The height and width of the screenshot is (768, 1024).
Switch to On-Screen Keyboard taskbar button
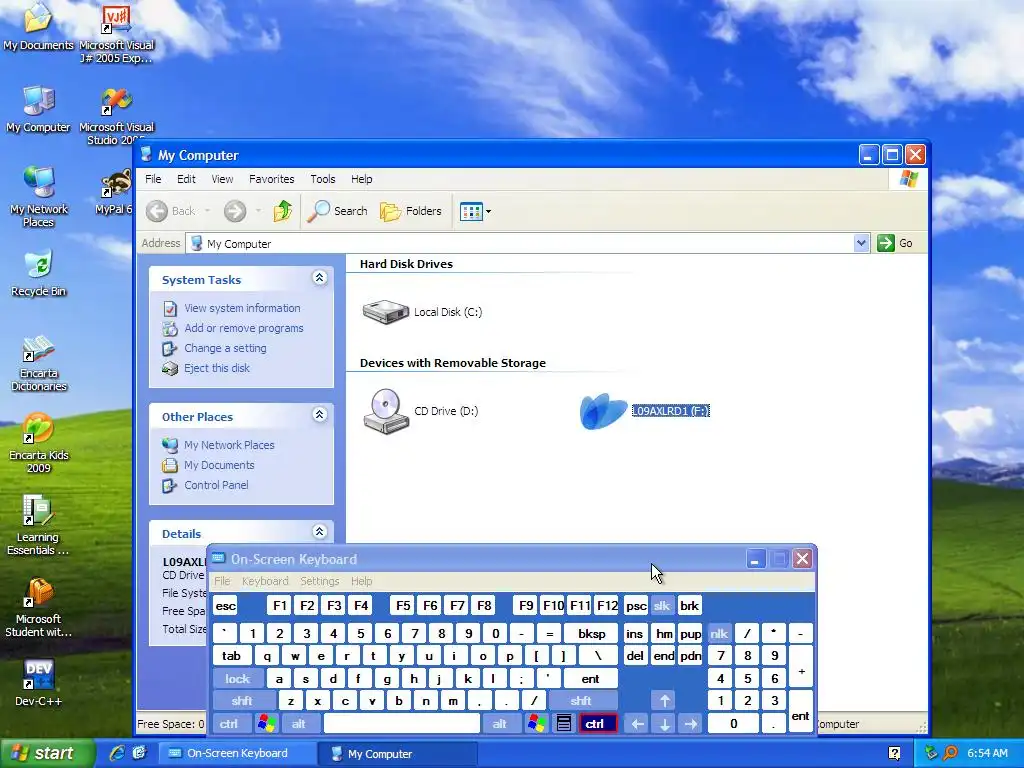(x=238, y=753)
